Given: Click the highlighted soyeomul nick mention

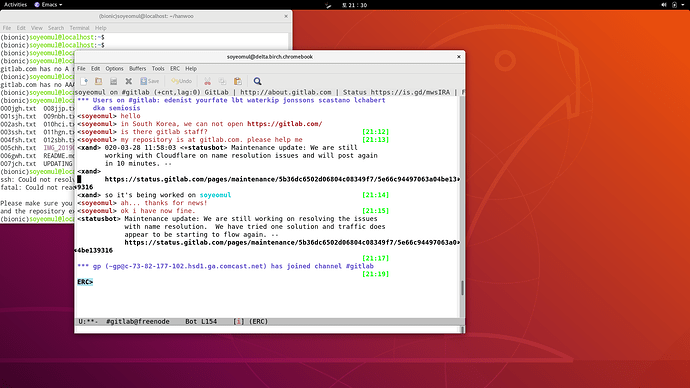Looking at the screenshot, I should (215, 195).
